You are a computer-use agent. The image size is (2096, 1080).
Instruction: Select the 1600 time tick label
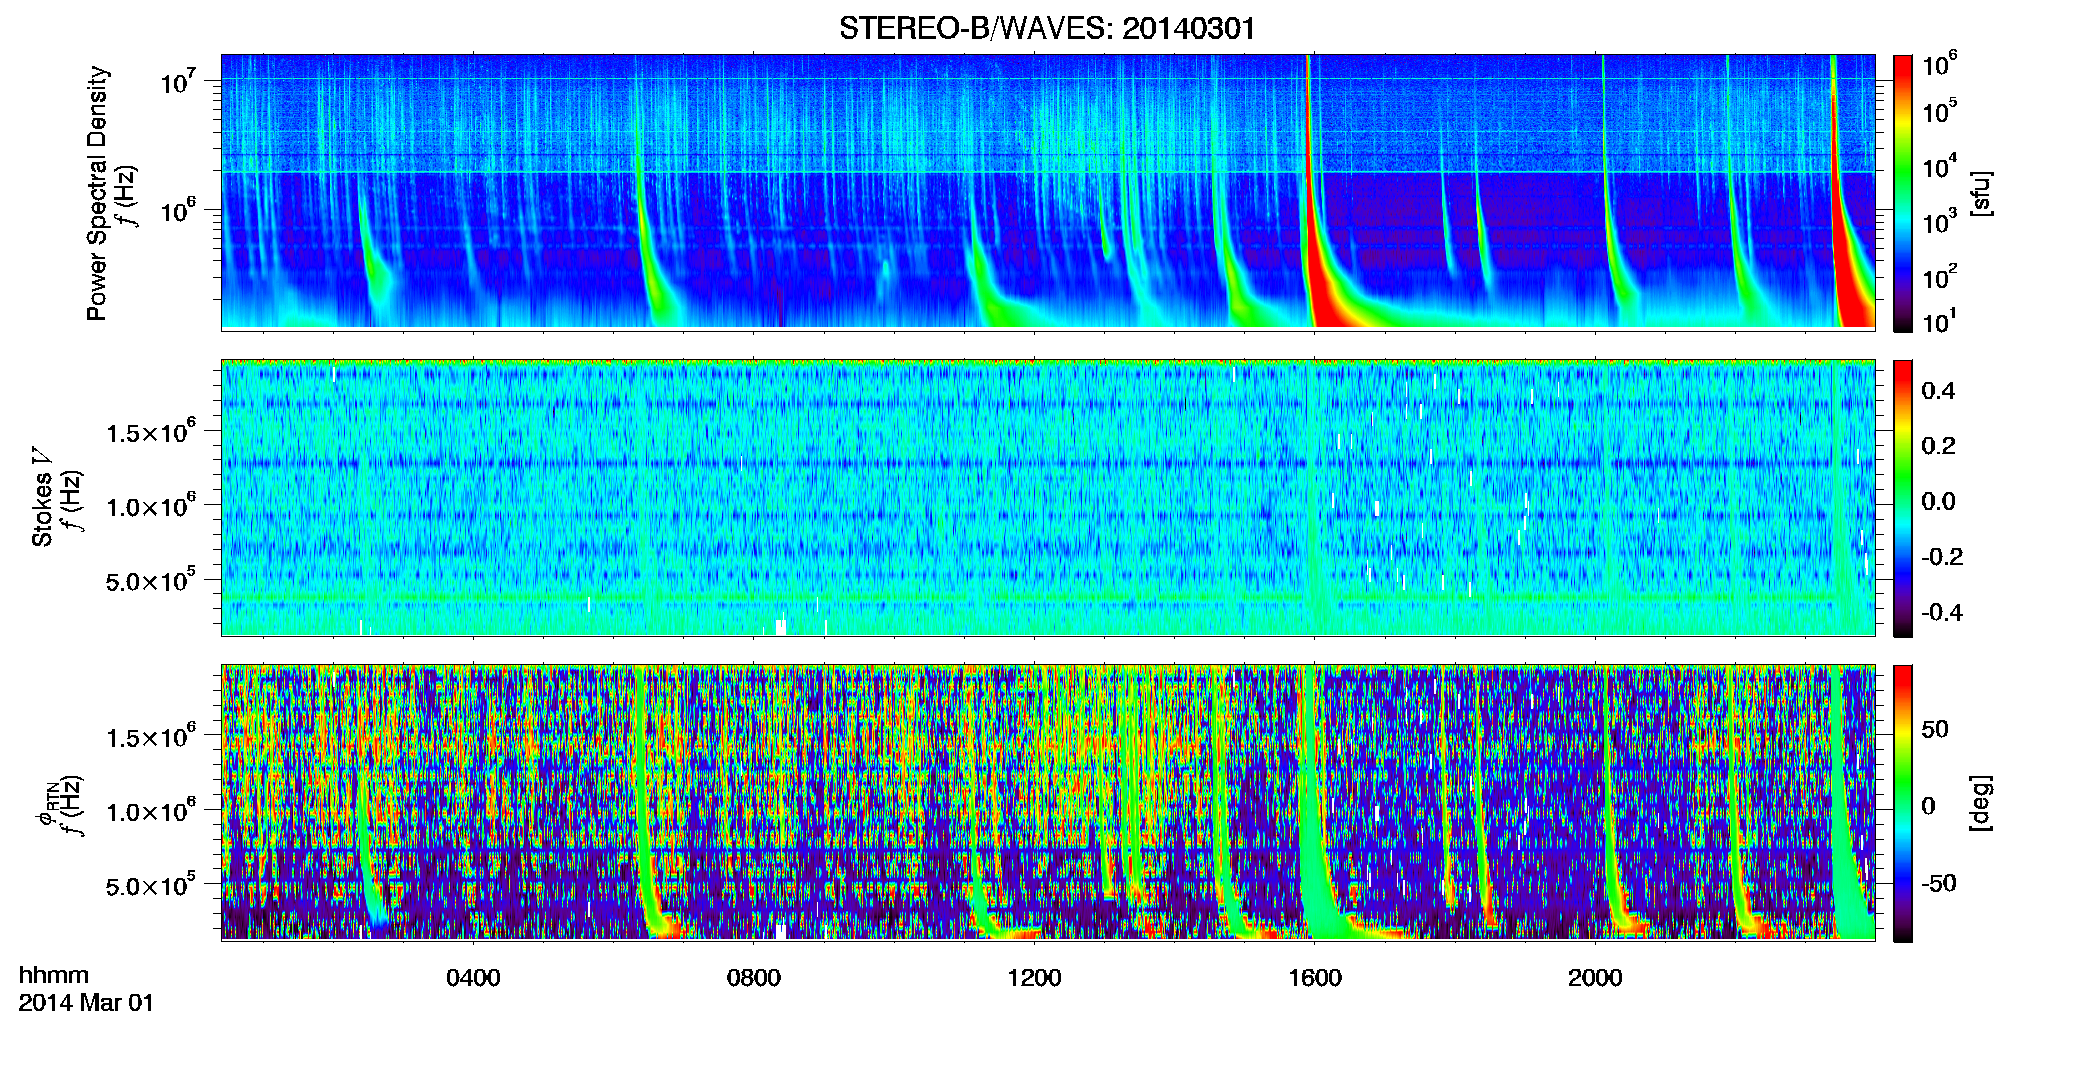tap(1314, 978)
